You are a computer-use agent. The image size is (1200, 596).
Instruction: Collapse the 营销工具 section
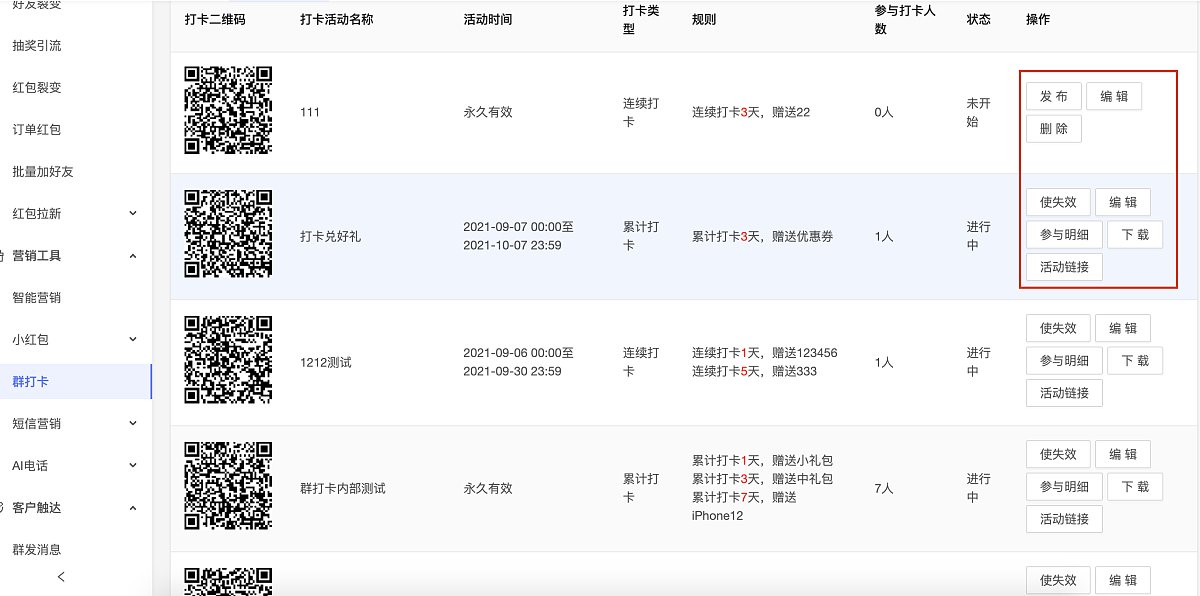(x=133, y=256)
